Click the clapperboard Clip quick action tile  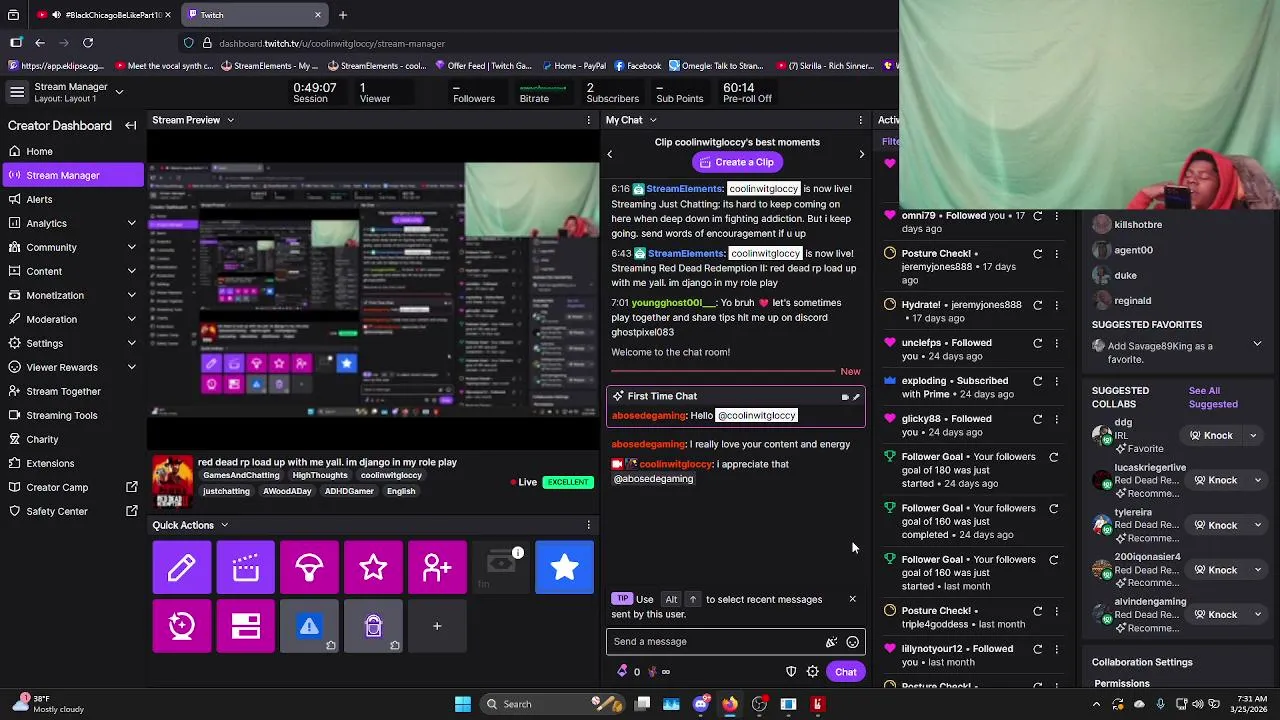click(x=245, y=567)
